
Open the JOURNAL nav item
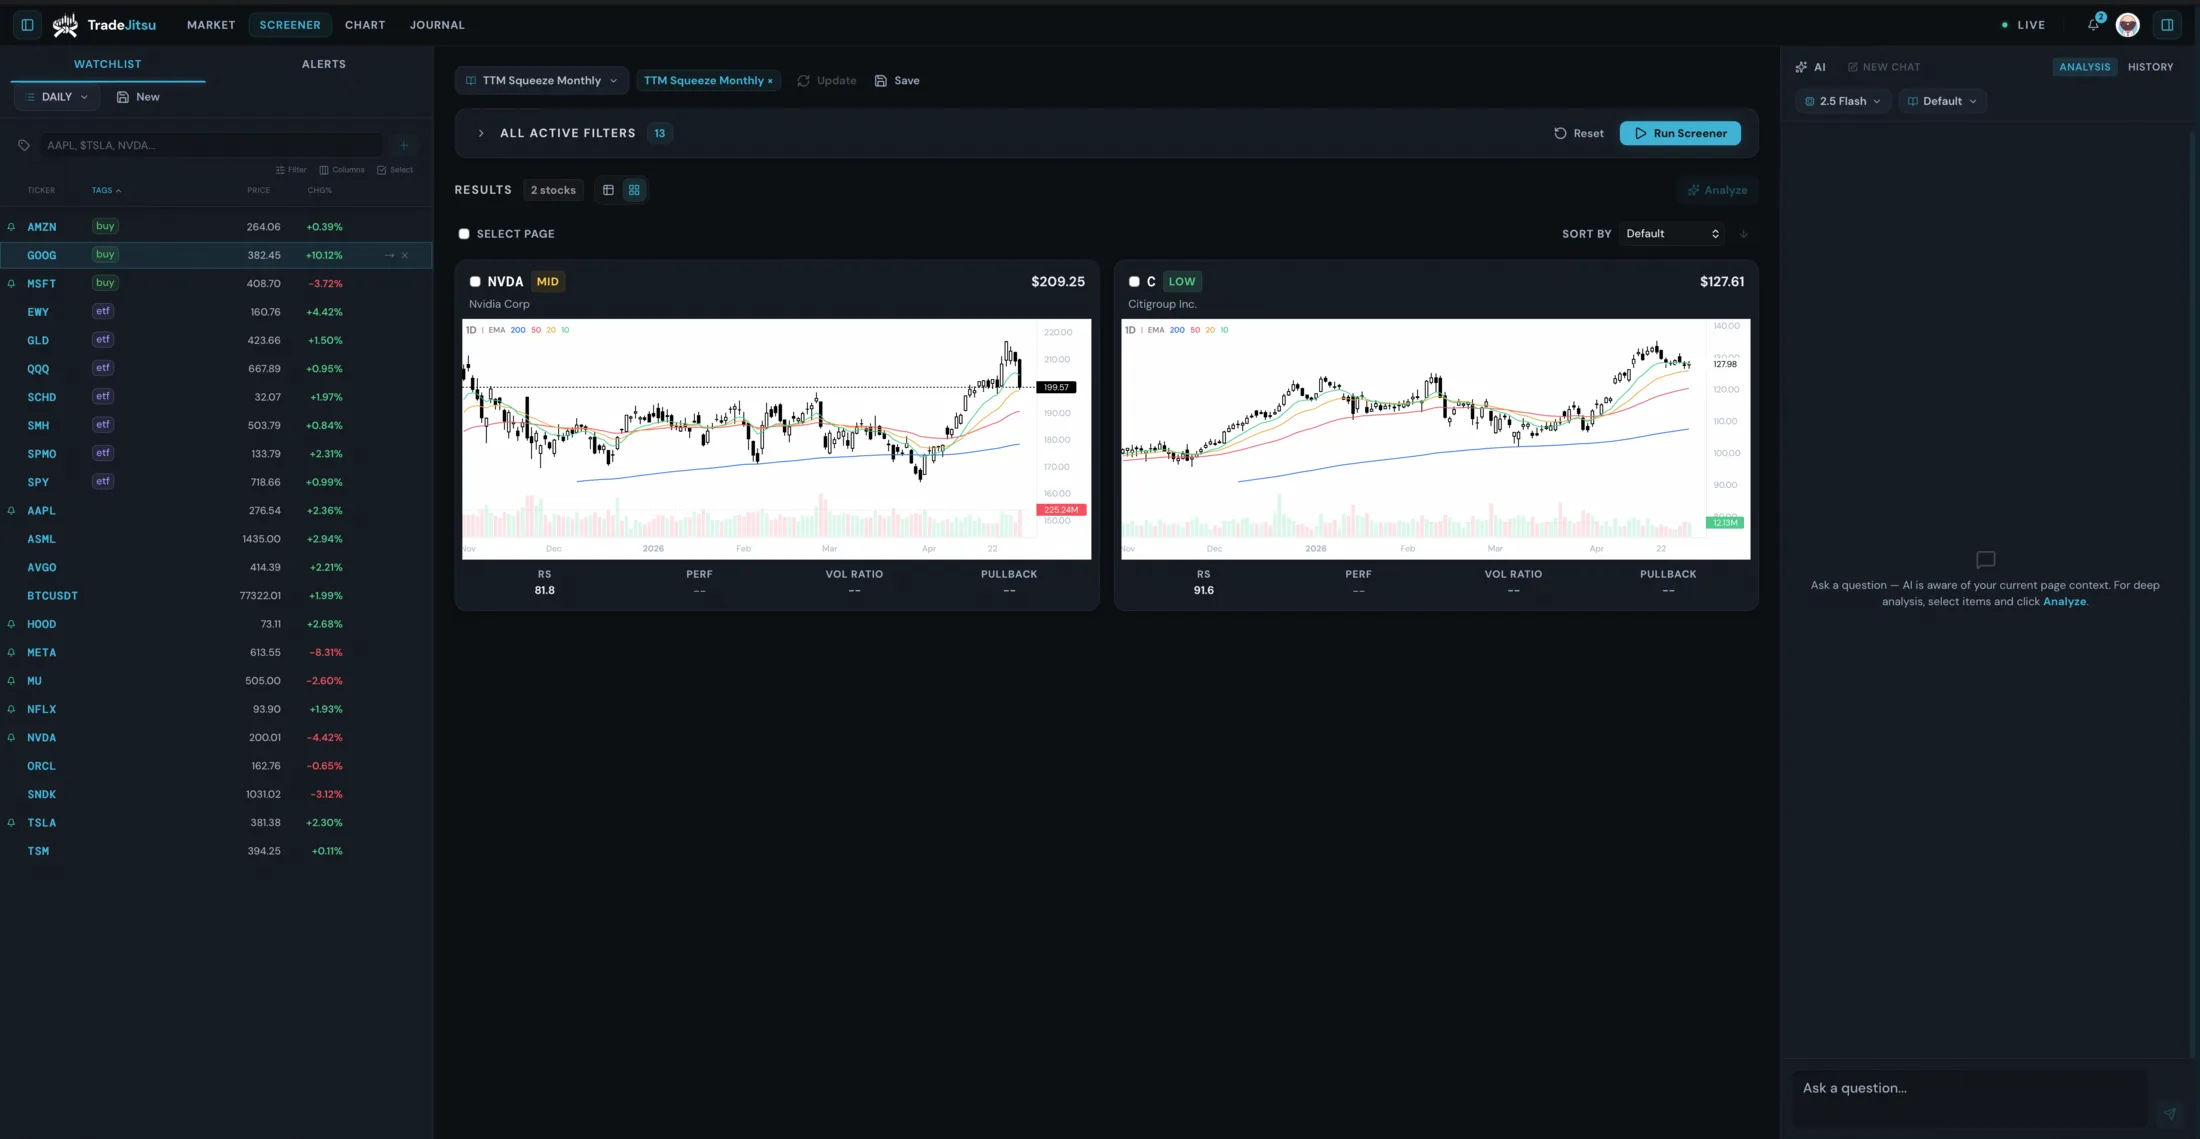click(437, 25)
